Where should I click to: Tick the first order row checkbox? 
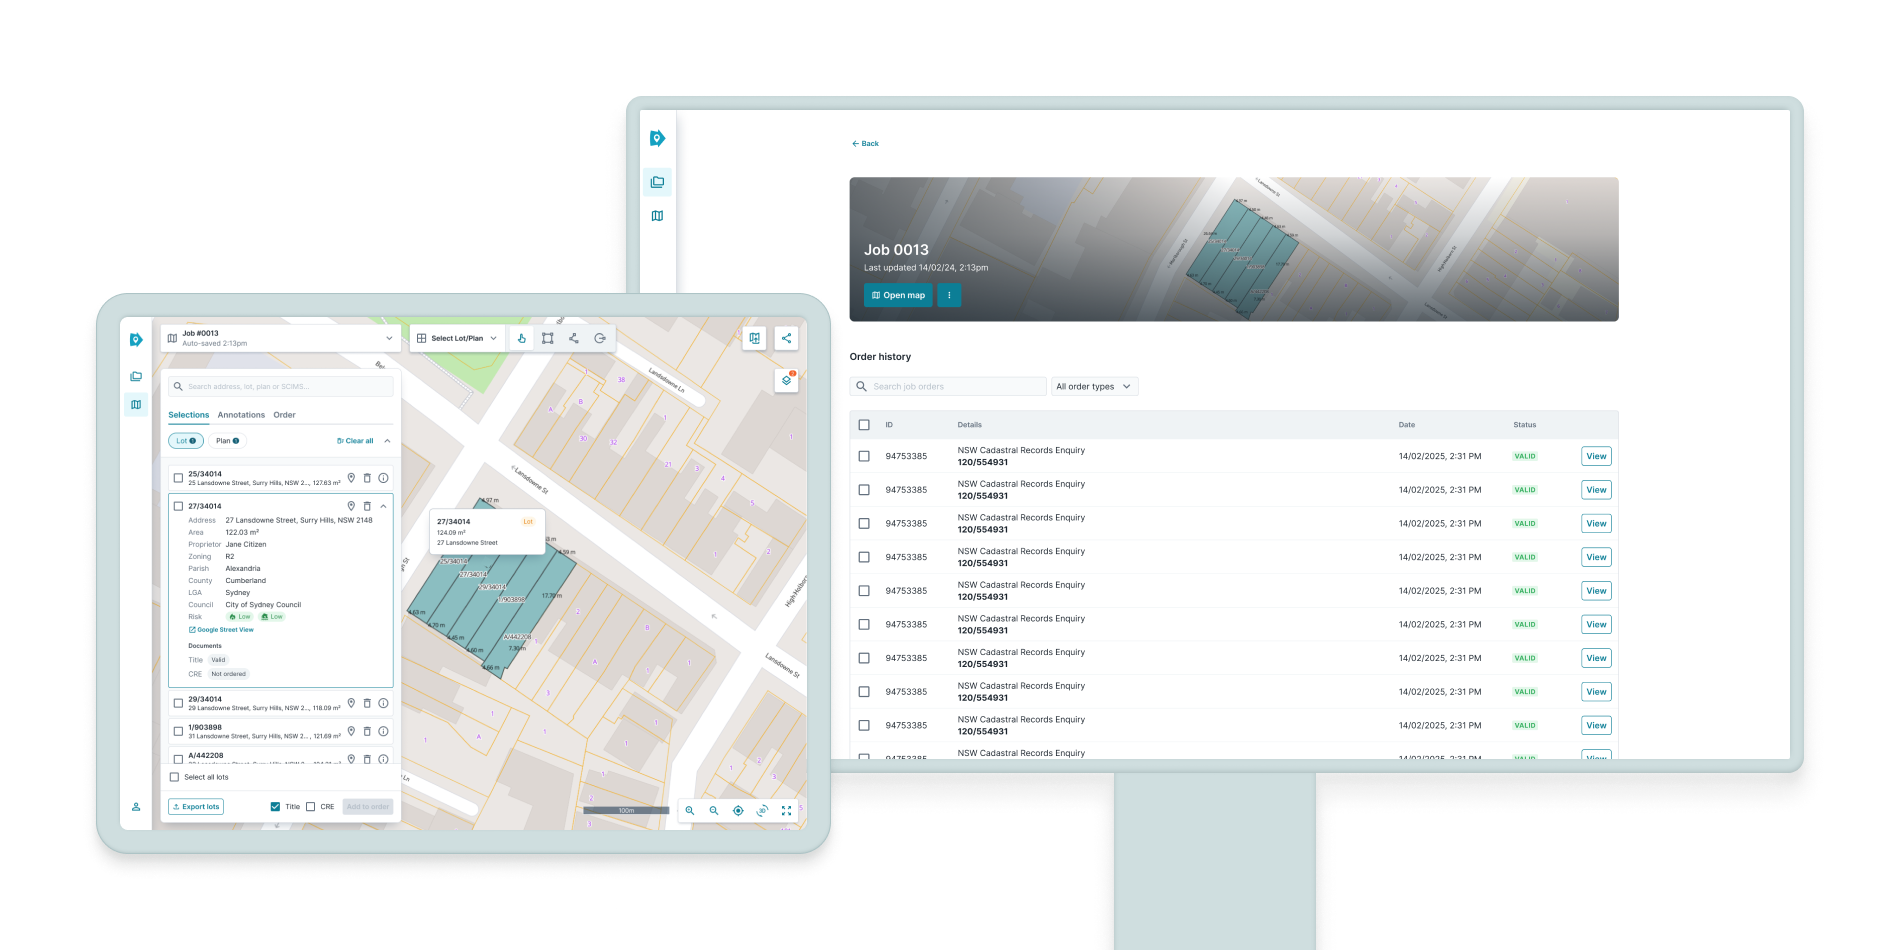[864, 456]
